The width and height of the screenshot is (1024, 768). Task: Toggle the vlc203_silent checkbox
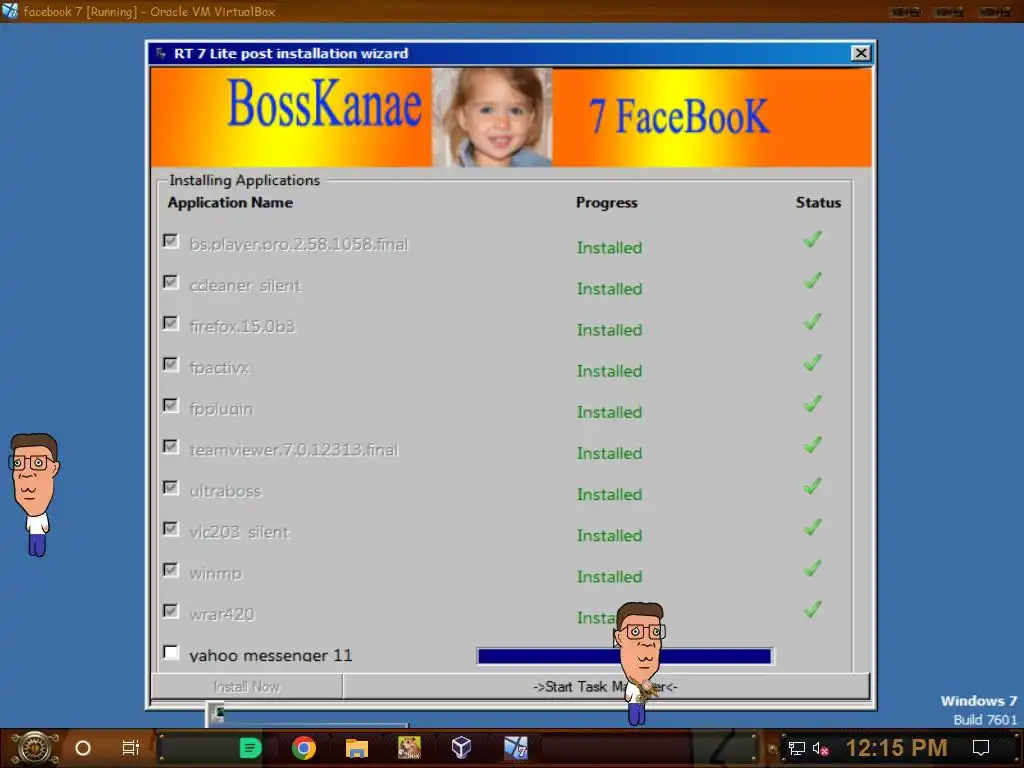171,529
